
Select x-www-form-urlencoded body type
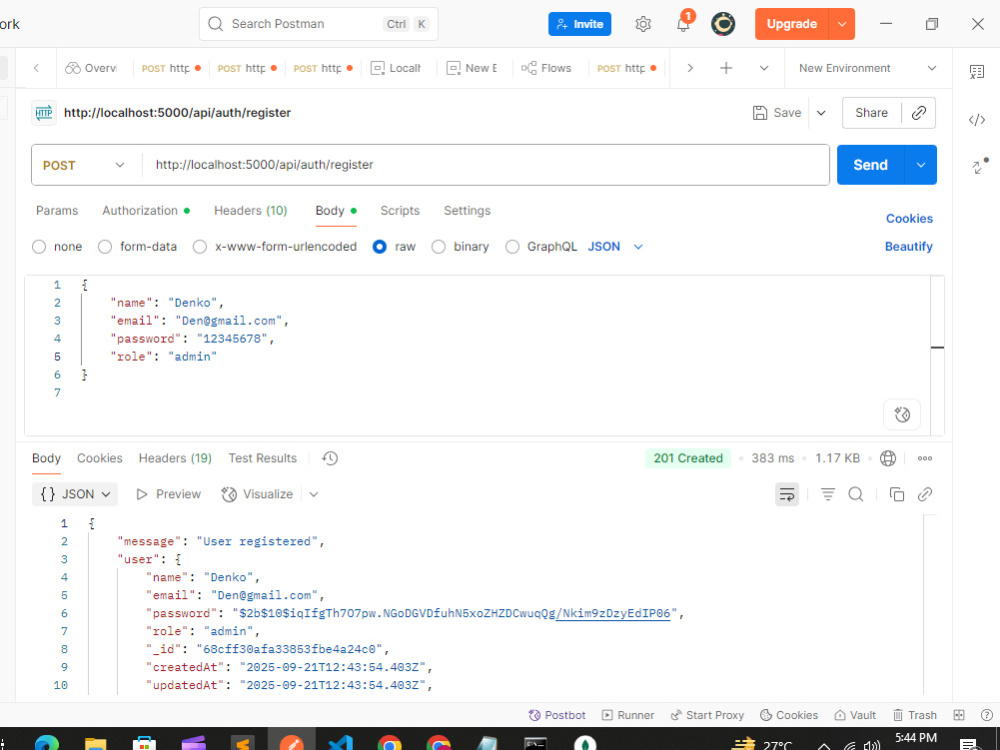(x=200, y=247)
